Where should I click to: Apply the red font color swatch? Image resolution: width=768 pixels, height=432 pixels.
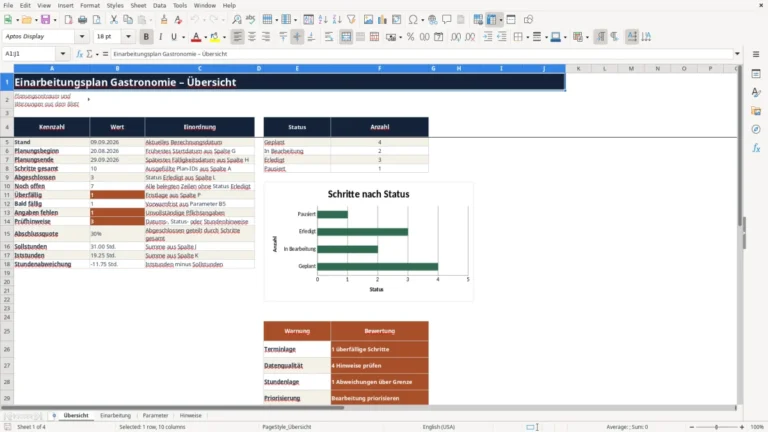(x=196, y=37)
